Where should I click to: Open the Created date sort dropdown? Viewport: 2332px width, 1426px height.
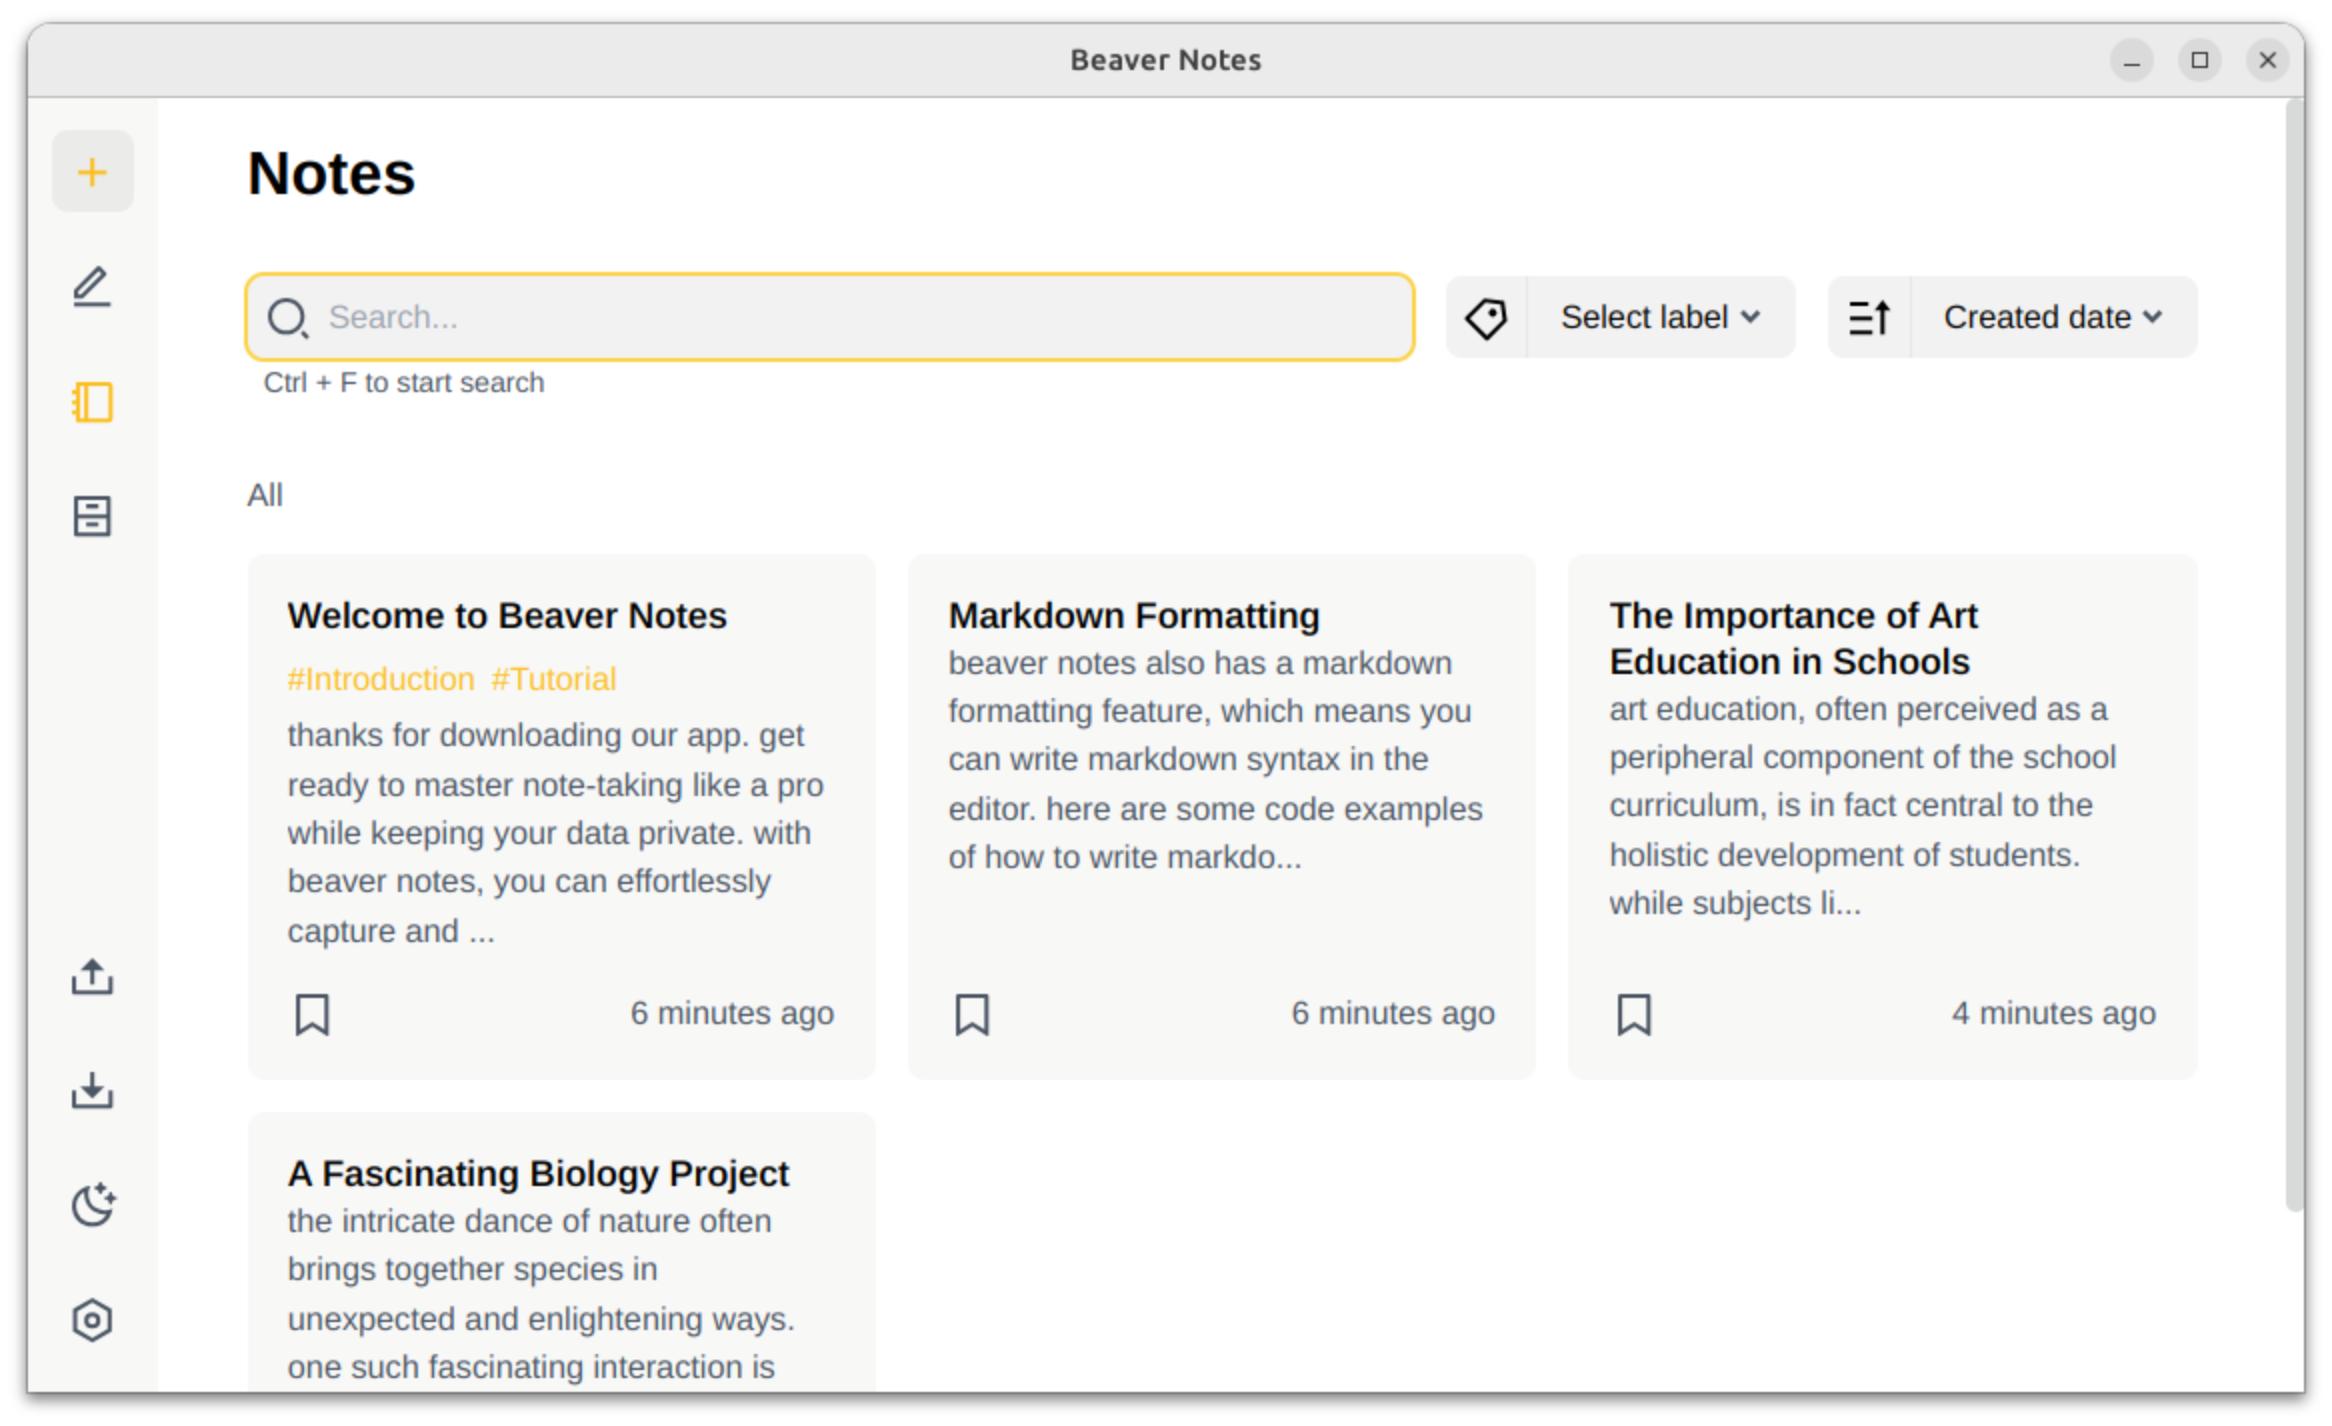pos(2053,318)
